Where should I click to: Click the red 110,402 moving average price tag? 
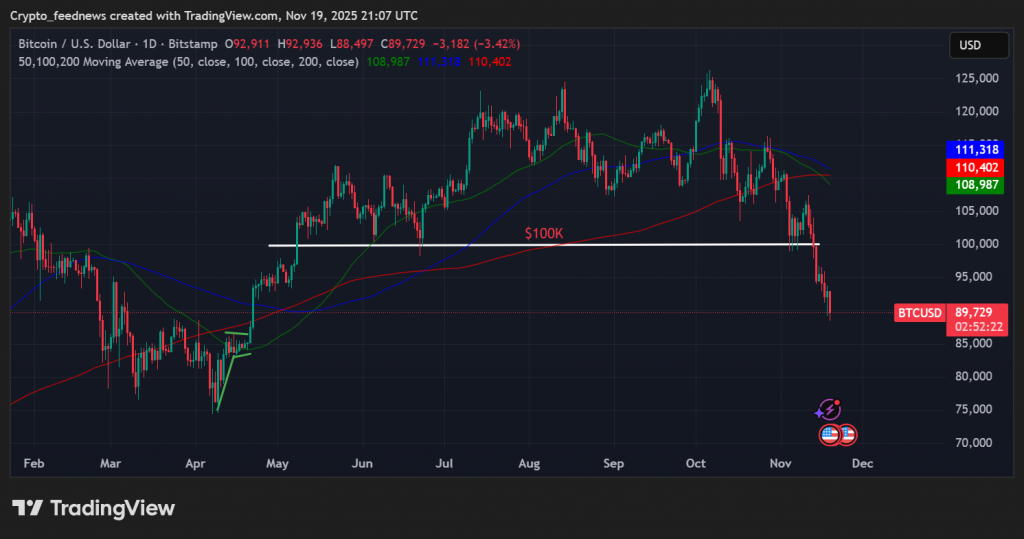pos(975,167)
